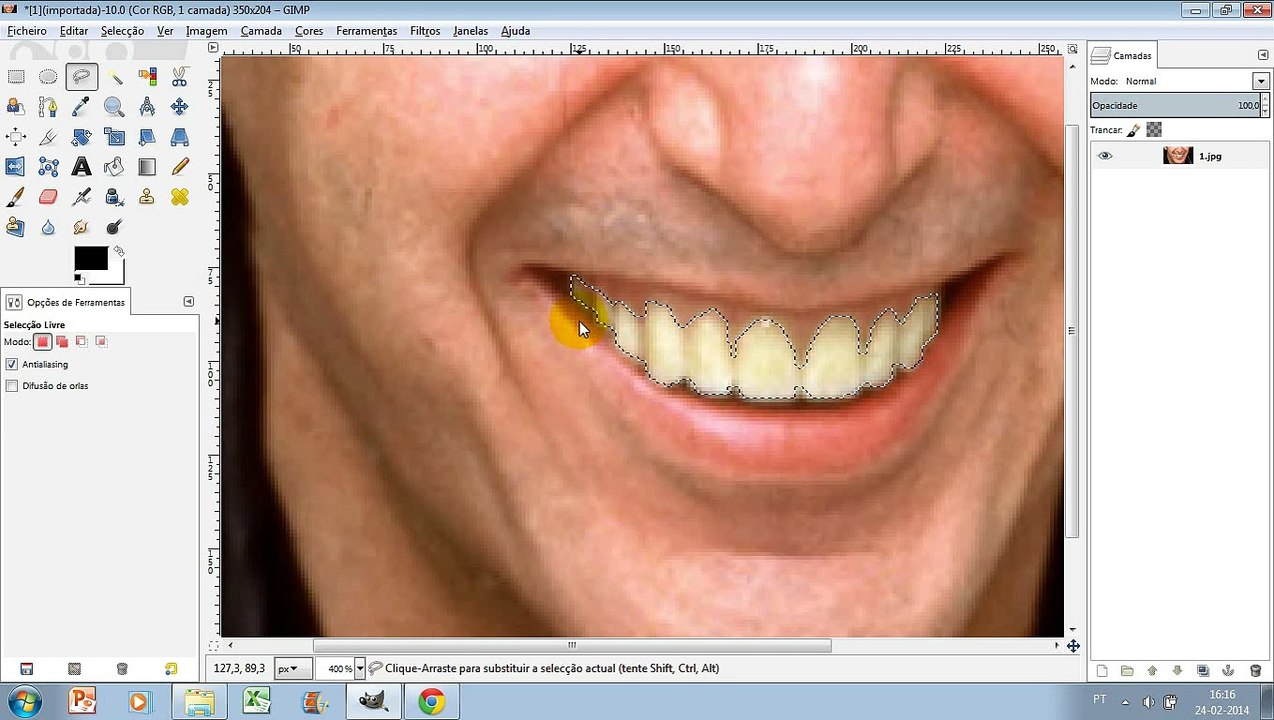
Task: Select the Blur/Sharpen droplet tool
Action: point(48,227)
